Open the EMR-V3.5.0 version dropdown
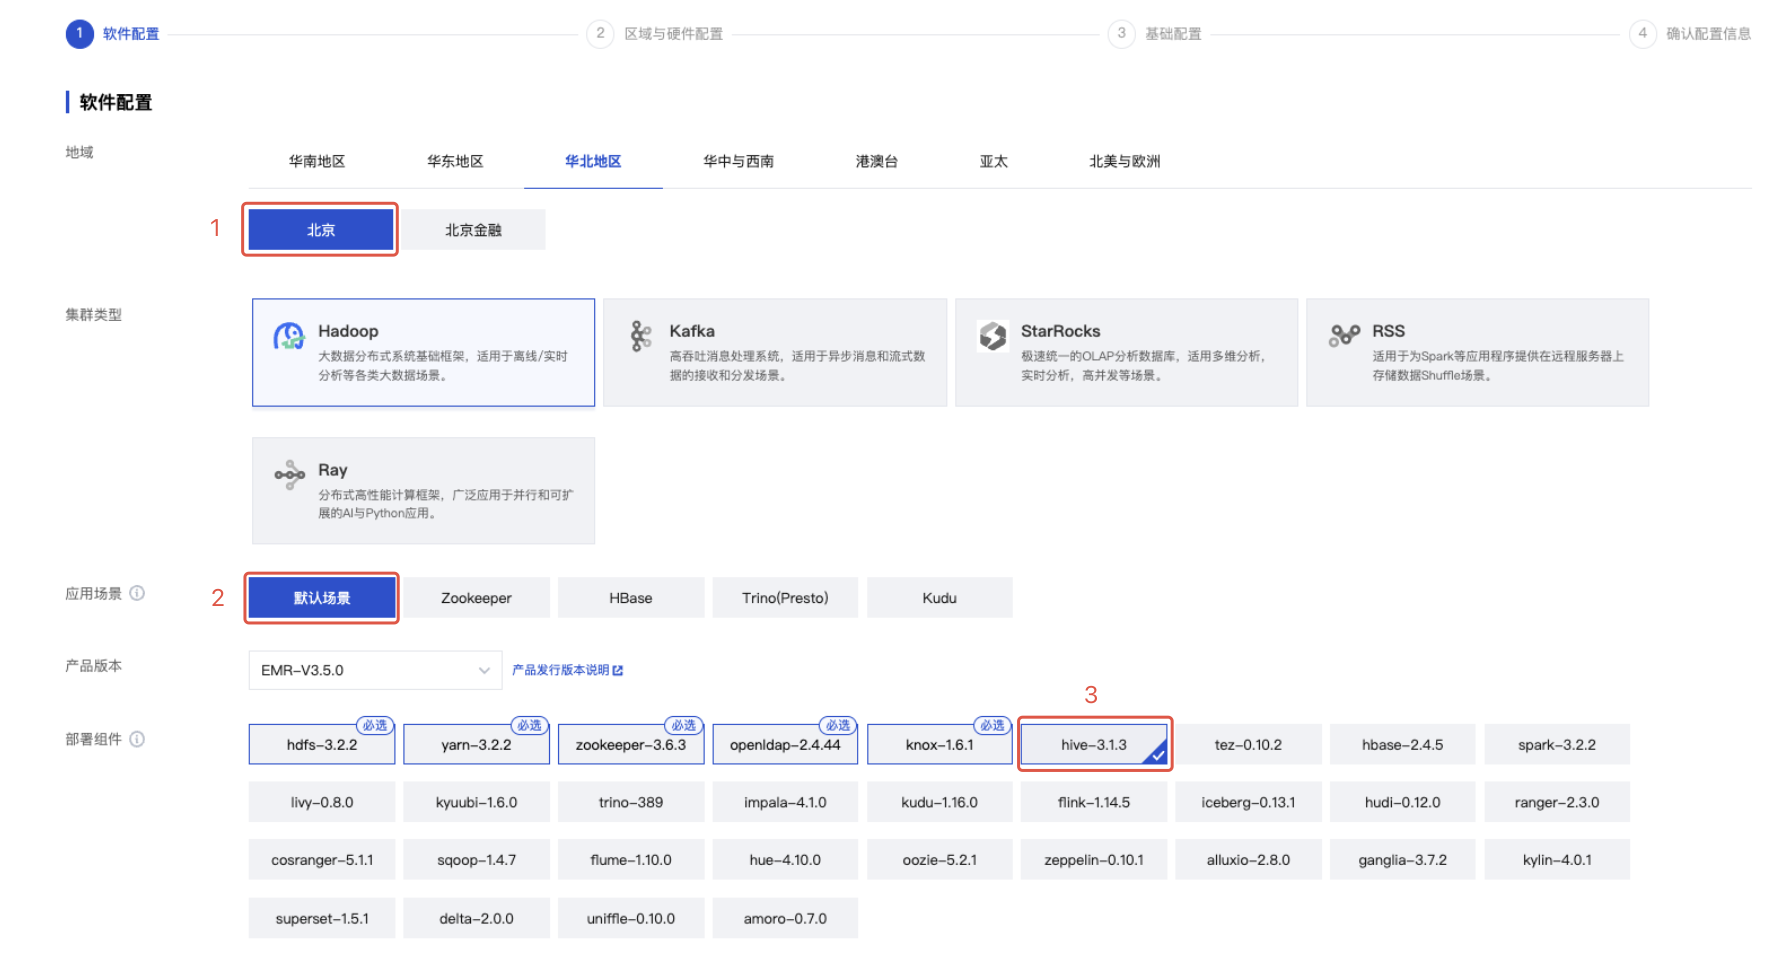Screen dimensions: 1778x958 (374, 670)
